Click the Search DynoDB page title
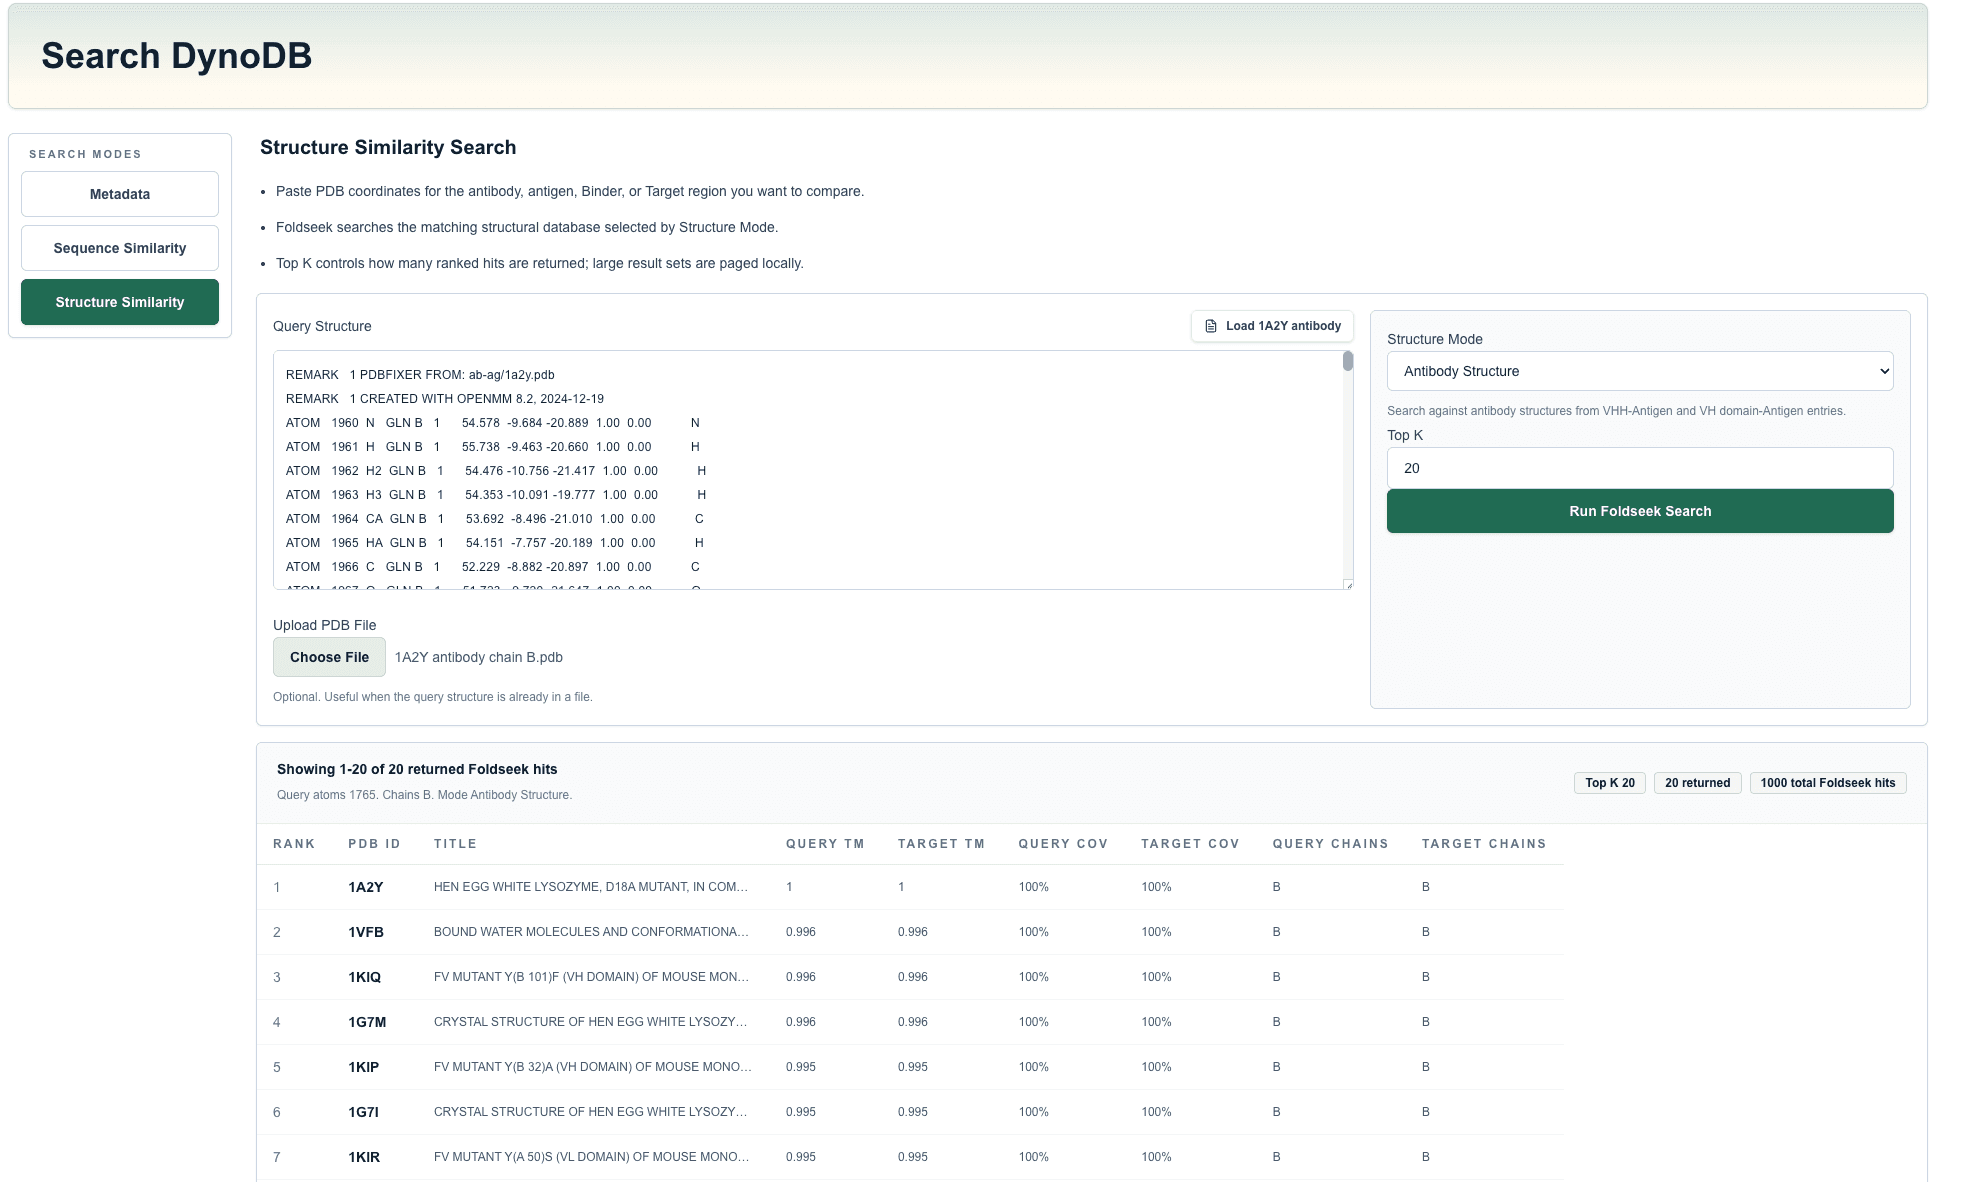This screenshot has width=1988, height=1182. tap(177, 56)
